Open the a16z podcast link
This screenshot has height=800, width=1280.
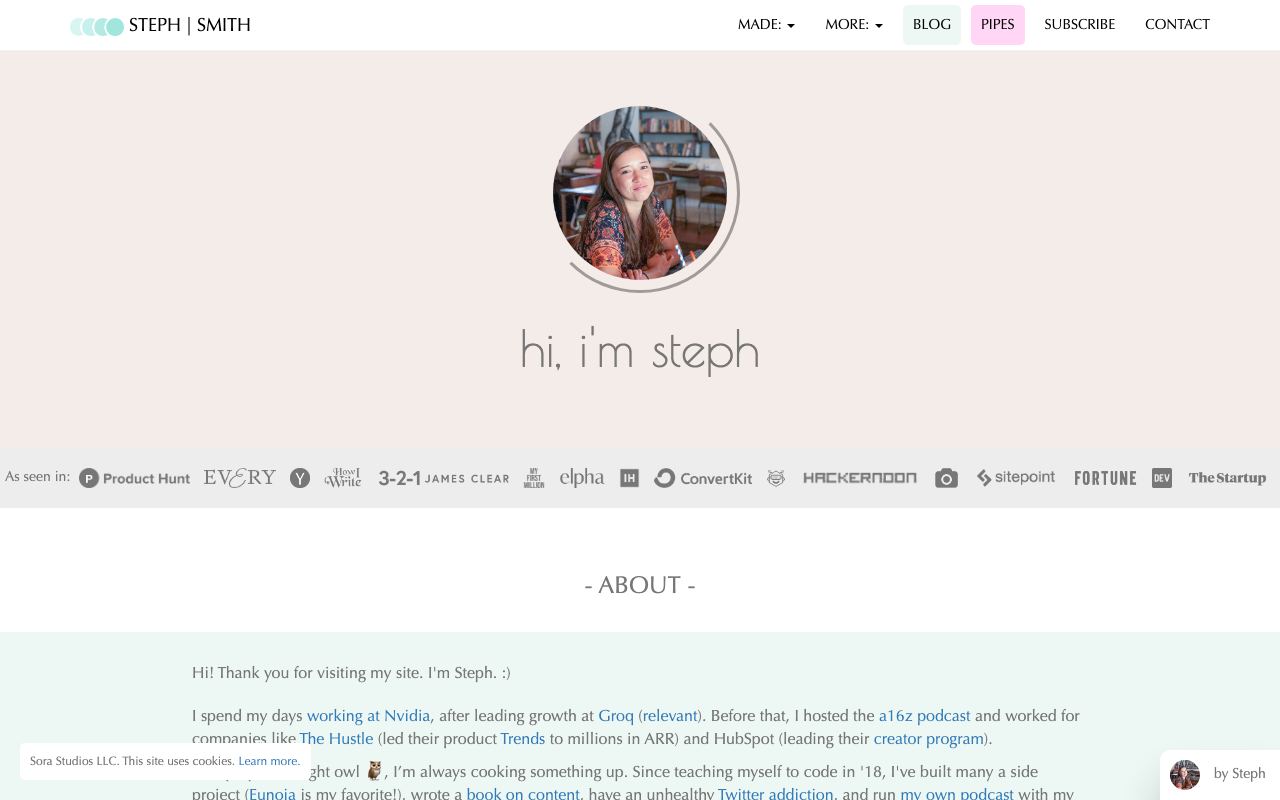point(925,716)
